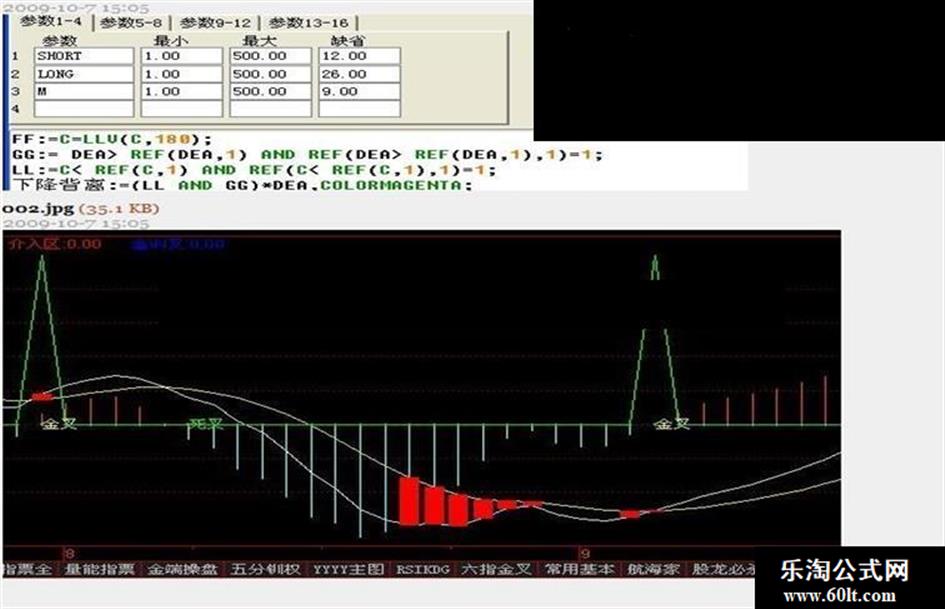Viewport: 945px width, 609px height.
Task: Click the empty maximum field in row 4
Action: pyautogui.click(x=270, y=109)
